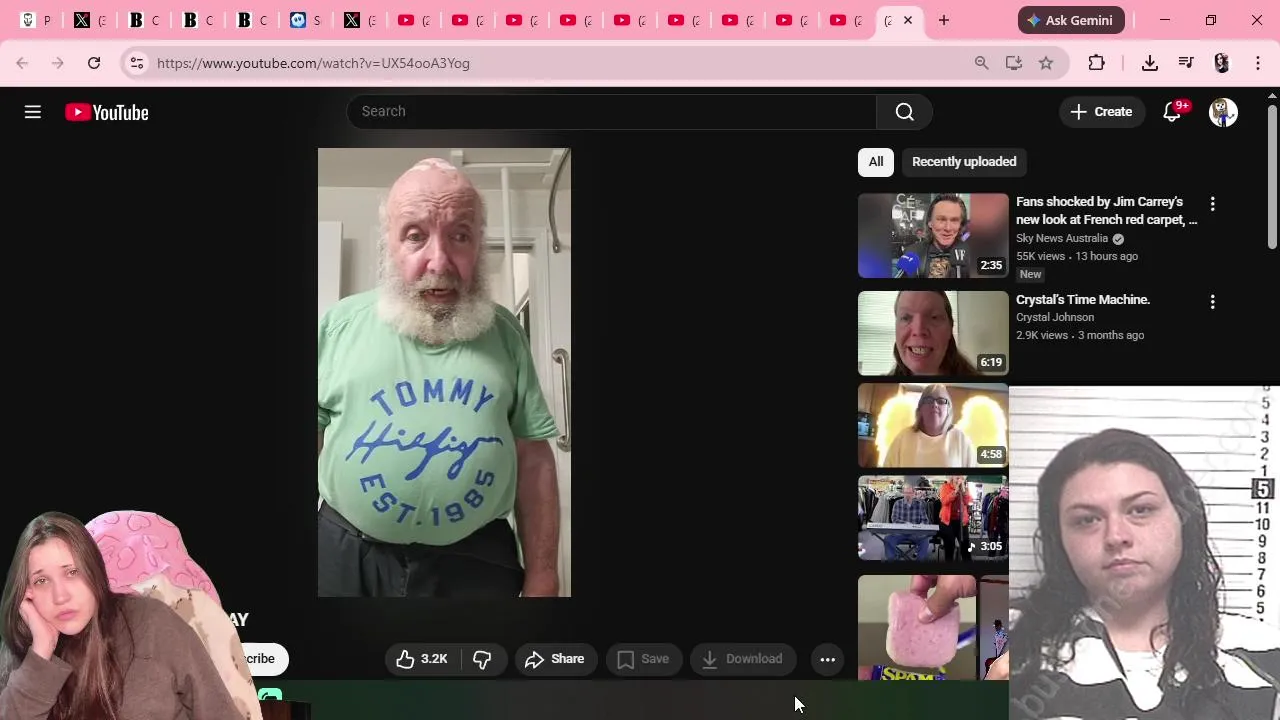Go to the YouTube home logo

[x=107, y=112]
